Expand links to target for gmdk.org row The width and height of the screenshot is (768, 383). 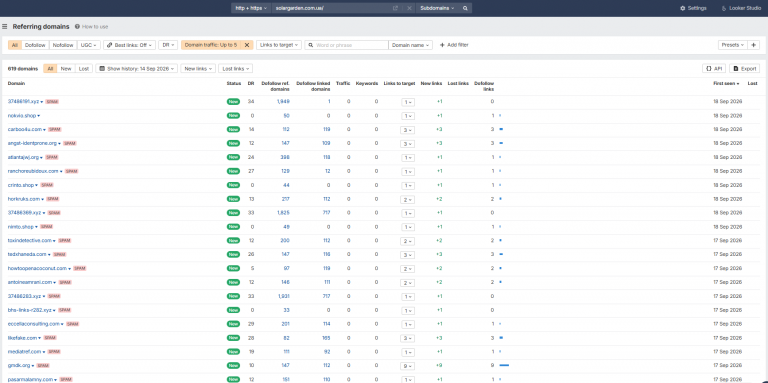point(408,365)
